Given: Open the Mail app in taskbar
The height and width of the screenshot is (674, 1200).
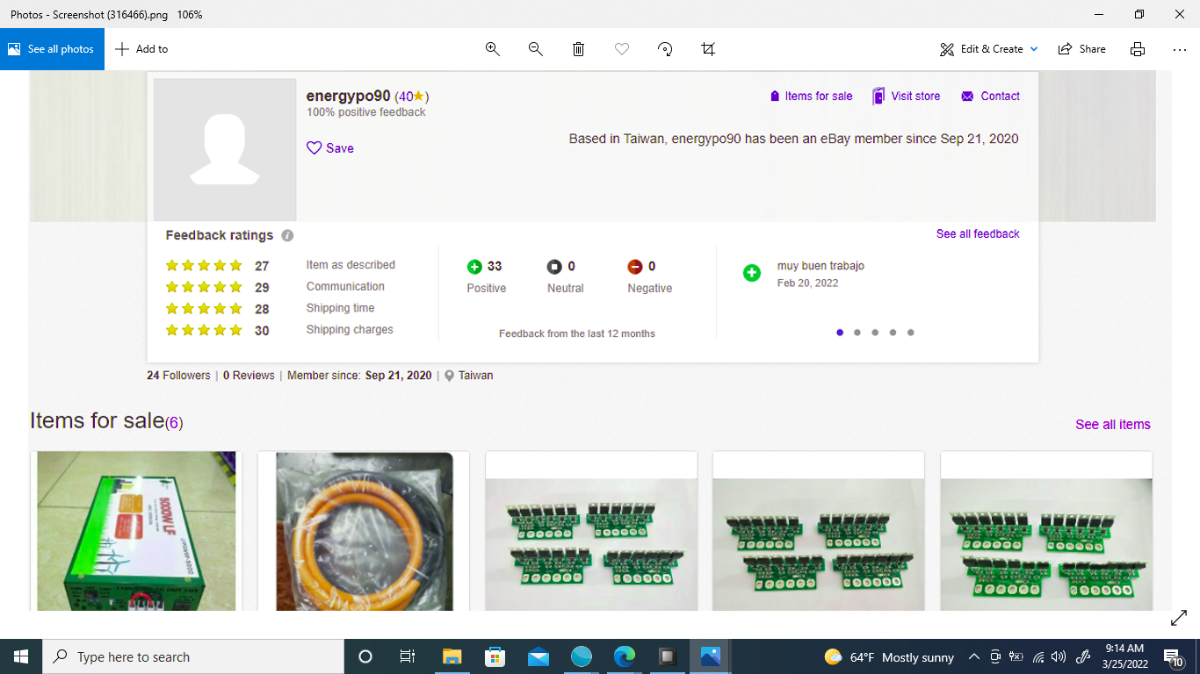Looking at the screenshot, I should [538, 657].
